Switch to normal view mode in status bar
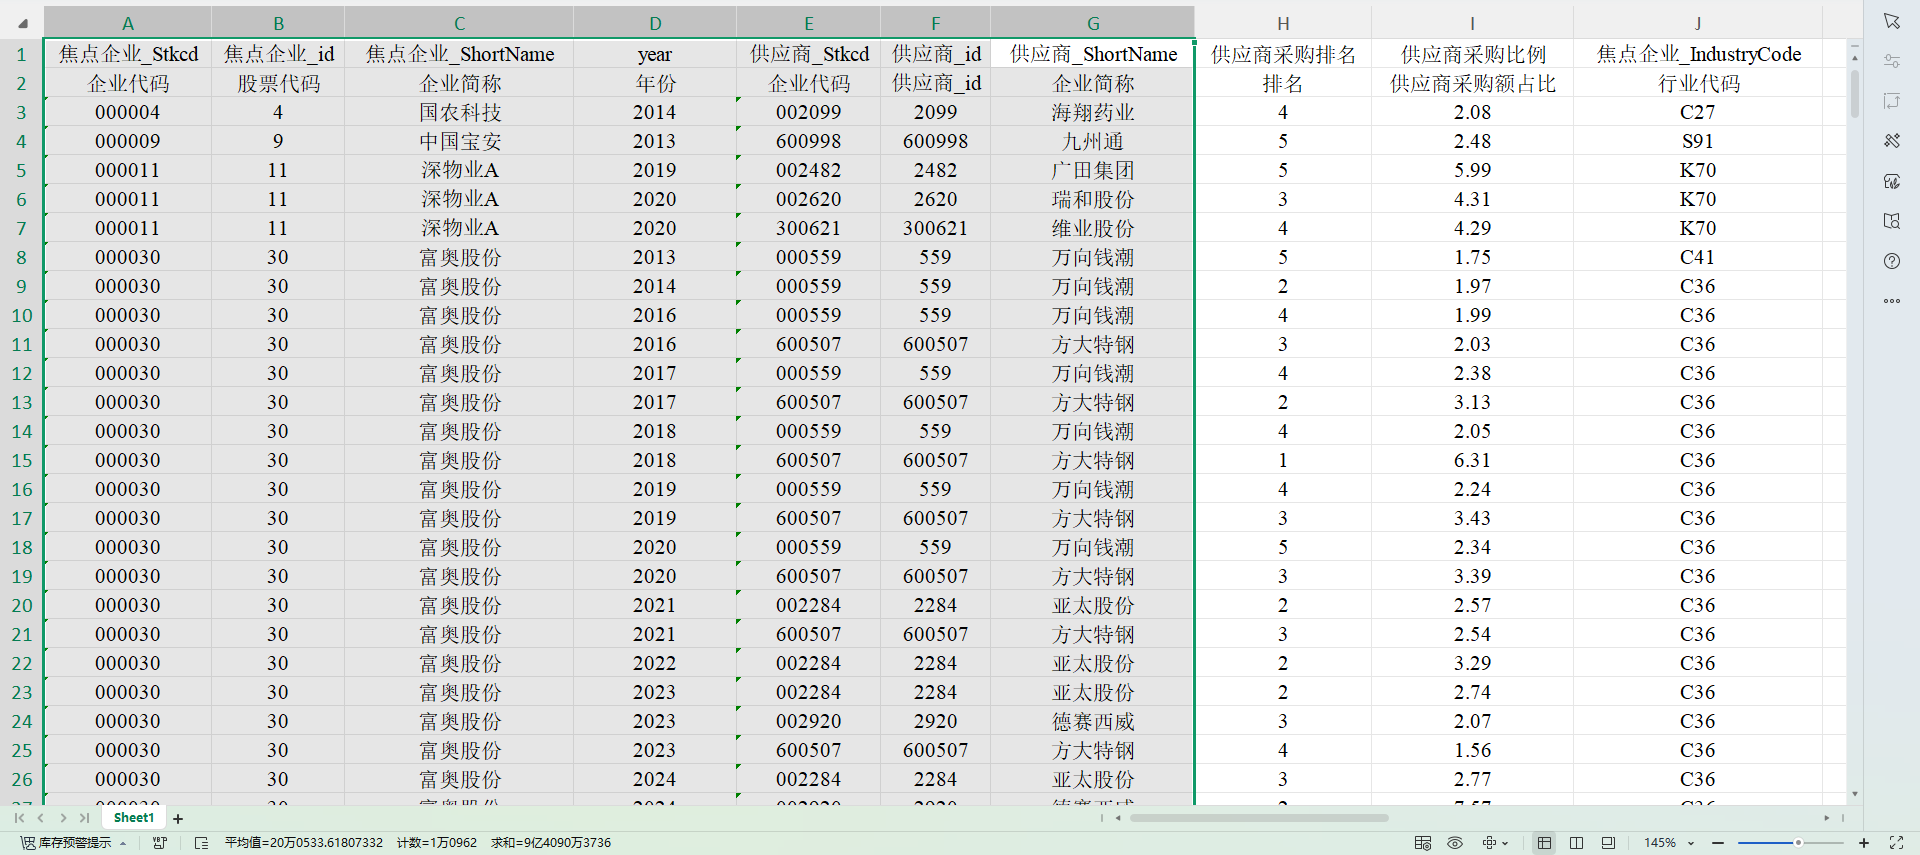The width and height of the screenshot is (1920, 855). point(1544,843)
